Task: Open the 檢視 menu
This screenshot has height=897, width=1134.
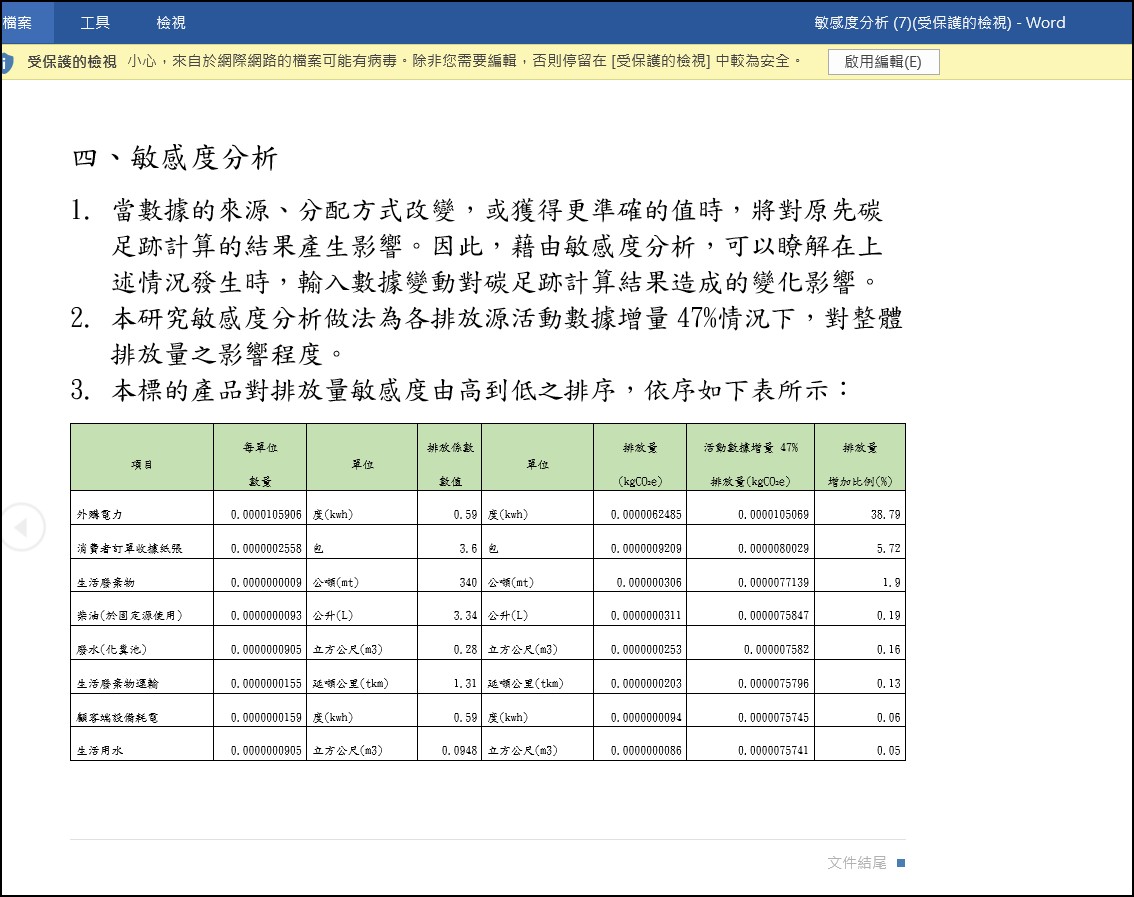Action: click(171, 22)
